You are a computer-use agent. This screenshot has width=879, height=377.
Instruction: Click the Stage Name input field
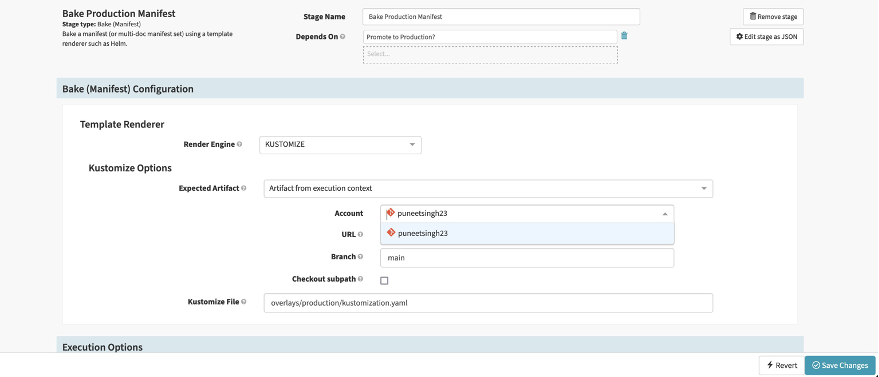[x=501, y=17]
